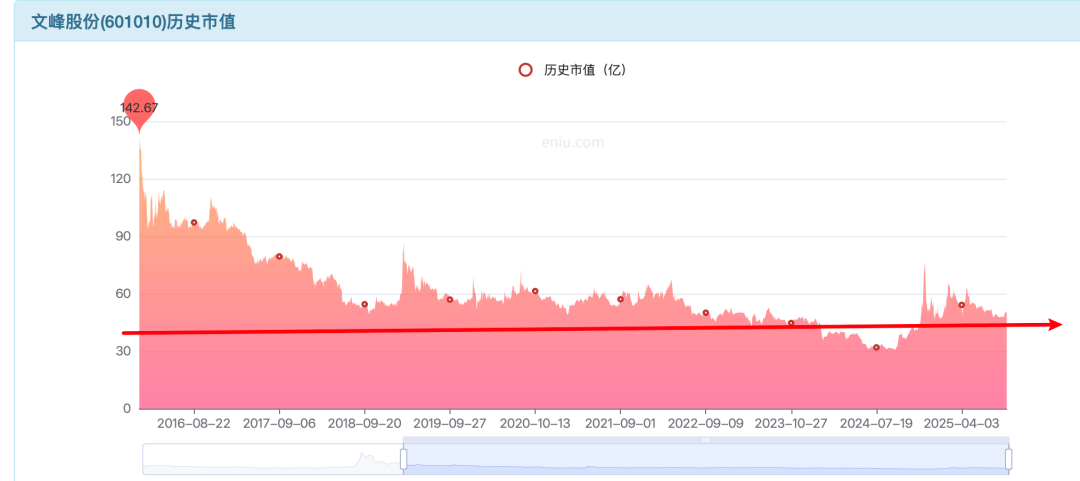Click the left handle of the zoom slider
The image size is (1080, 481).
click(x=404, y=459)
